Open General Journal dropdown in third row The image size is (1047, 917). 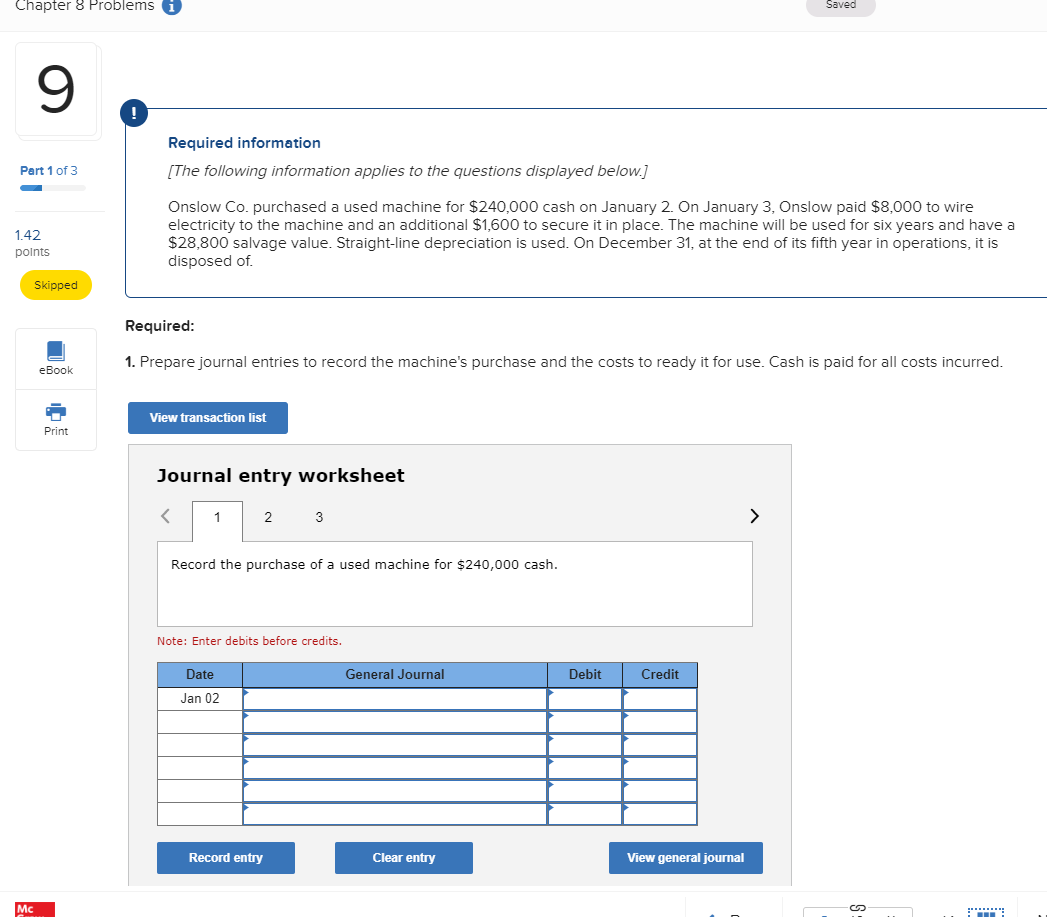395,745
